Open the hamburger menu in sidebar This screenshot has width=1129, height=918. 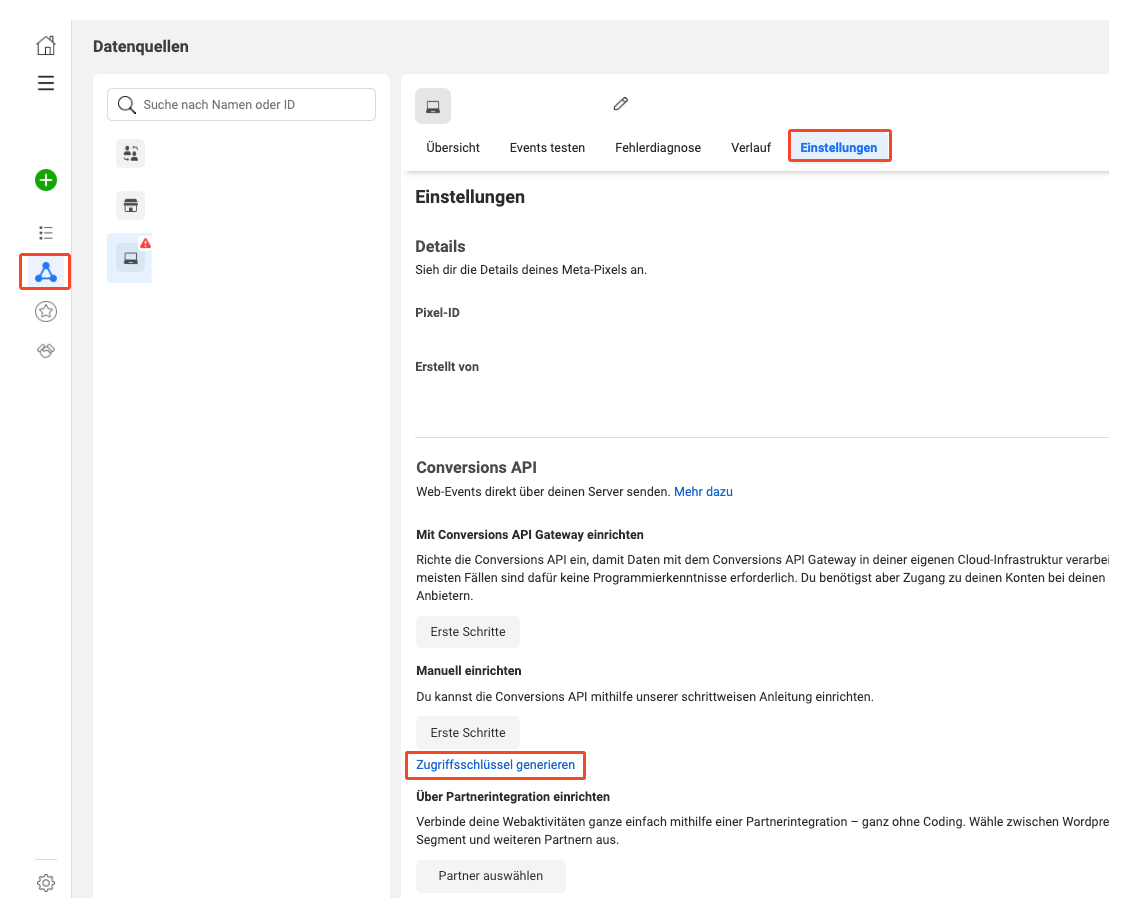pos(45,83)
